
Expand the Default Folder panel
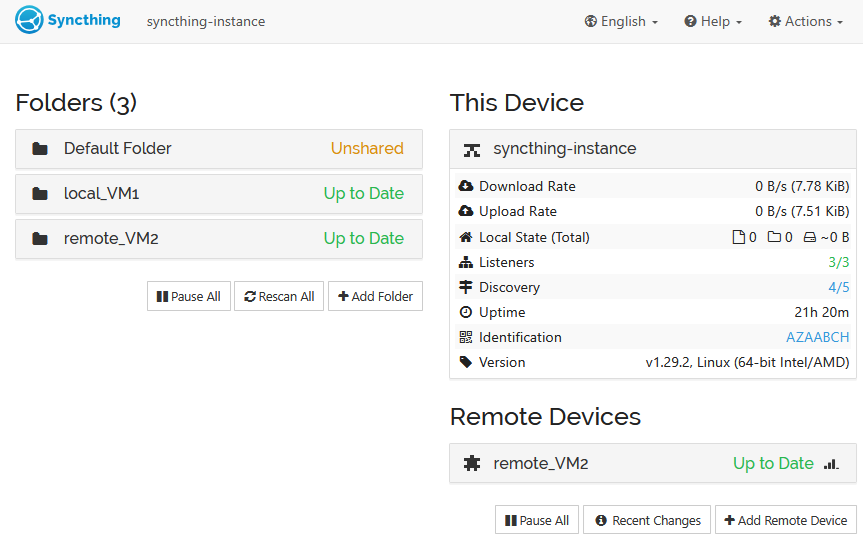tap(219, 149)
